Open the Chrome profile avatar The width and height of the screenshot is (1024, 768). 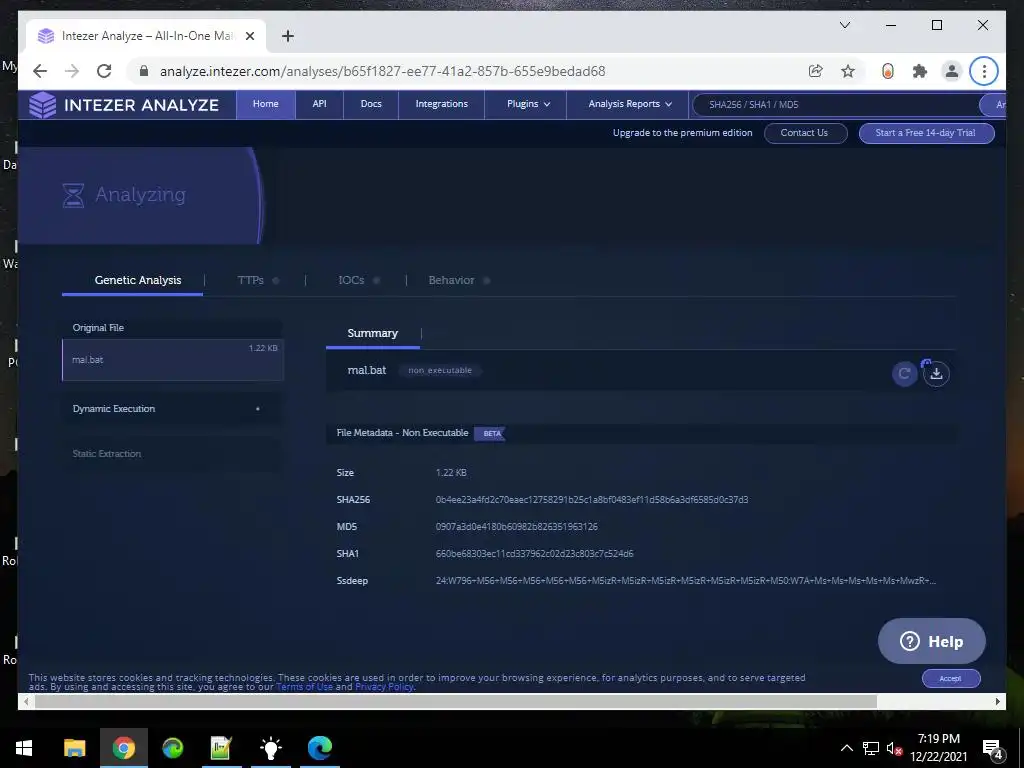pyautogui.click(x=952, y=71)
